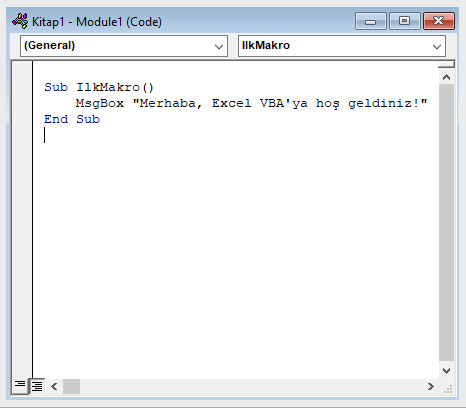
Task: Expand the IlkMakro procedure dropdown arrow
Action: point(437,46)
